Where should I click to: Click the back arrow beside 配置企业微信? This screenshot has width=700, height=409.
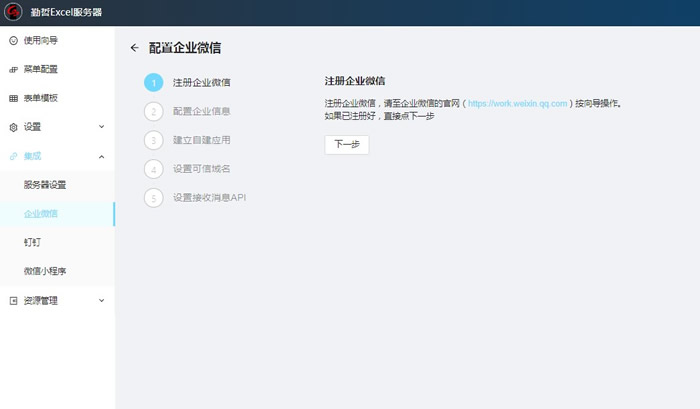point(135,47)
